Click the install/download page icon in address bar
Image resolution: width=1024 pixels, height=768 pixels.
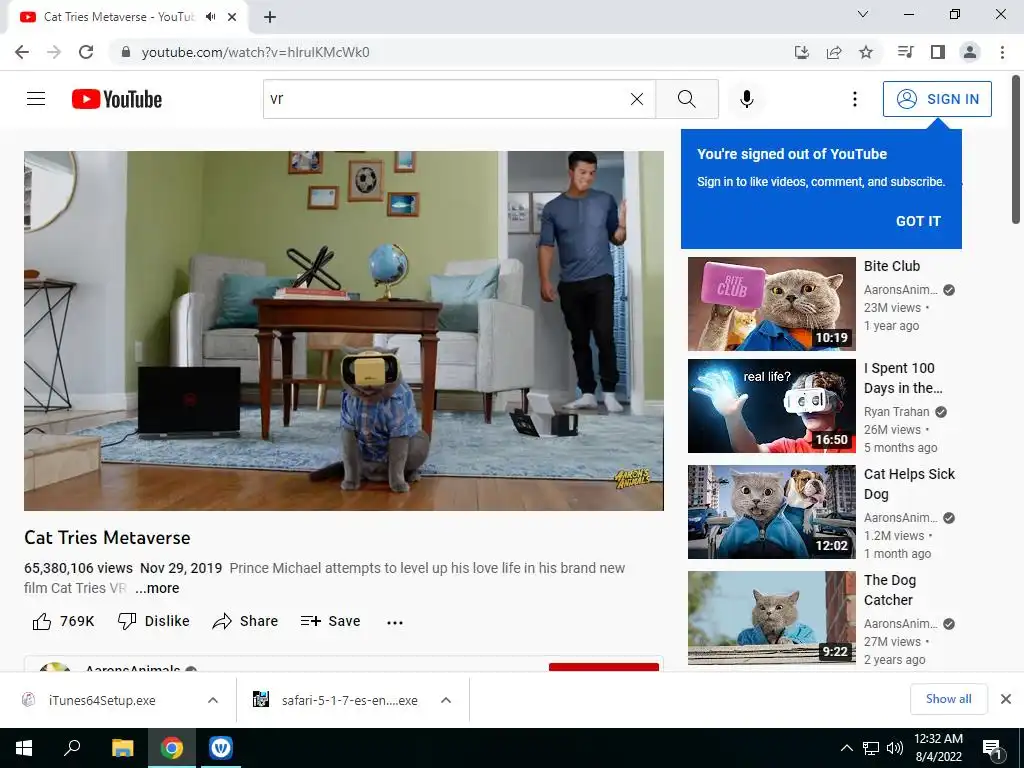[802, 52]
